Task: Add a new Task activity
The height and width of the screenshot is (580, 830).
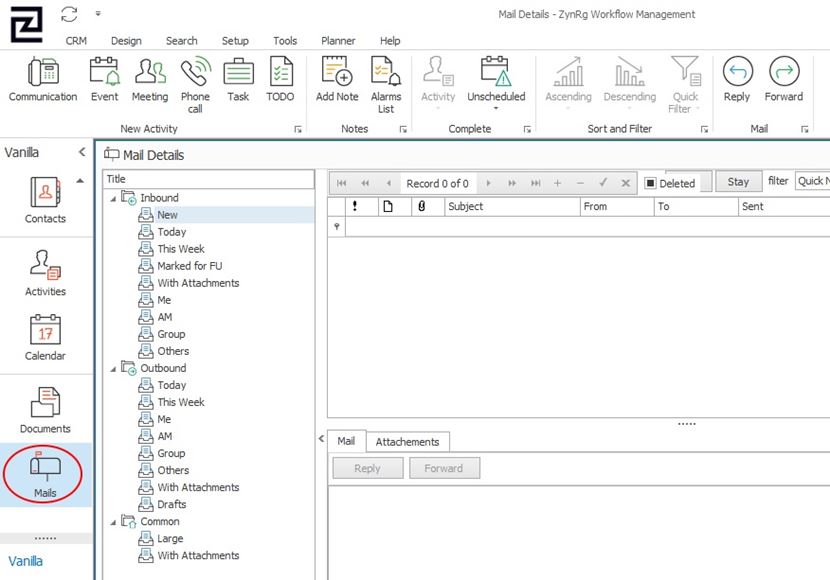Action: pos(238,79)
